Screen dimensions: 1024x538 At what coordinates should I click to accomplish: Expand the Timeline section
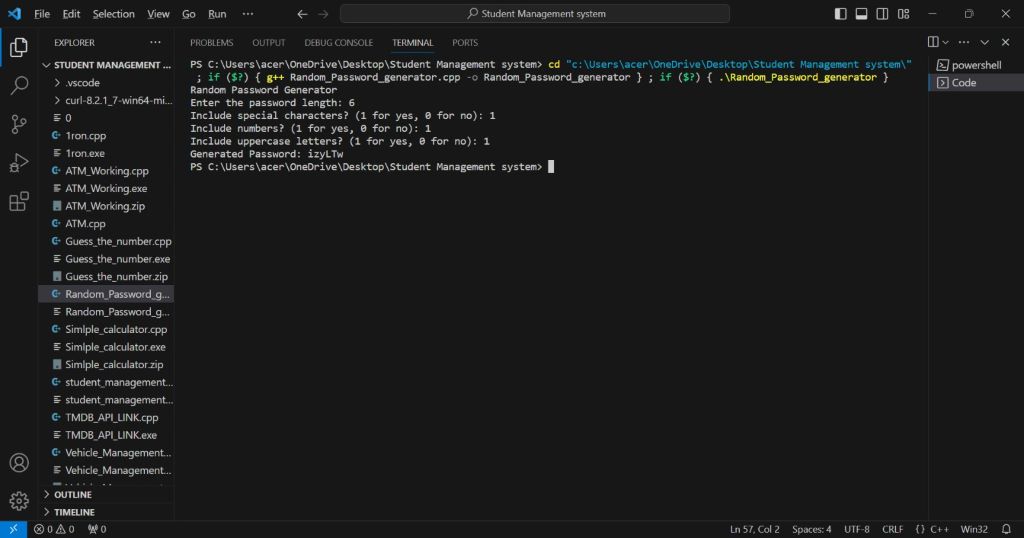pyautogui.click(x=108, y=513)
